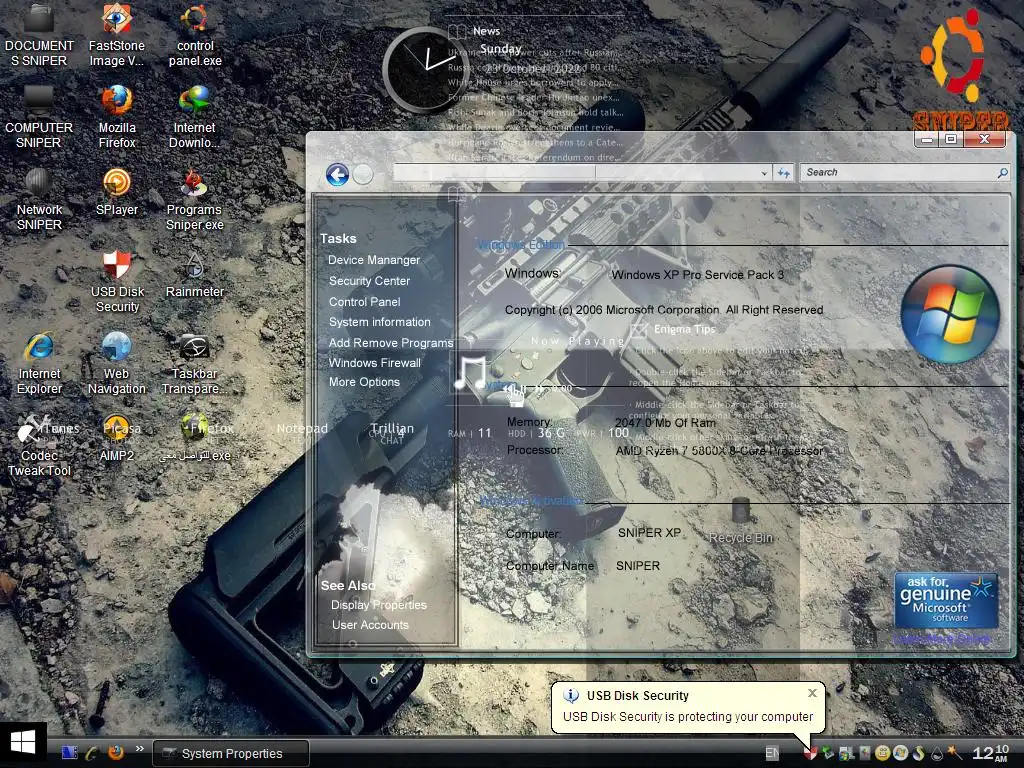The height and width of the screenshot is (768, 1024).
Task: Click the Windows logo orb in System Properties
Action: (x=950, y=314)
